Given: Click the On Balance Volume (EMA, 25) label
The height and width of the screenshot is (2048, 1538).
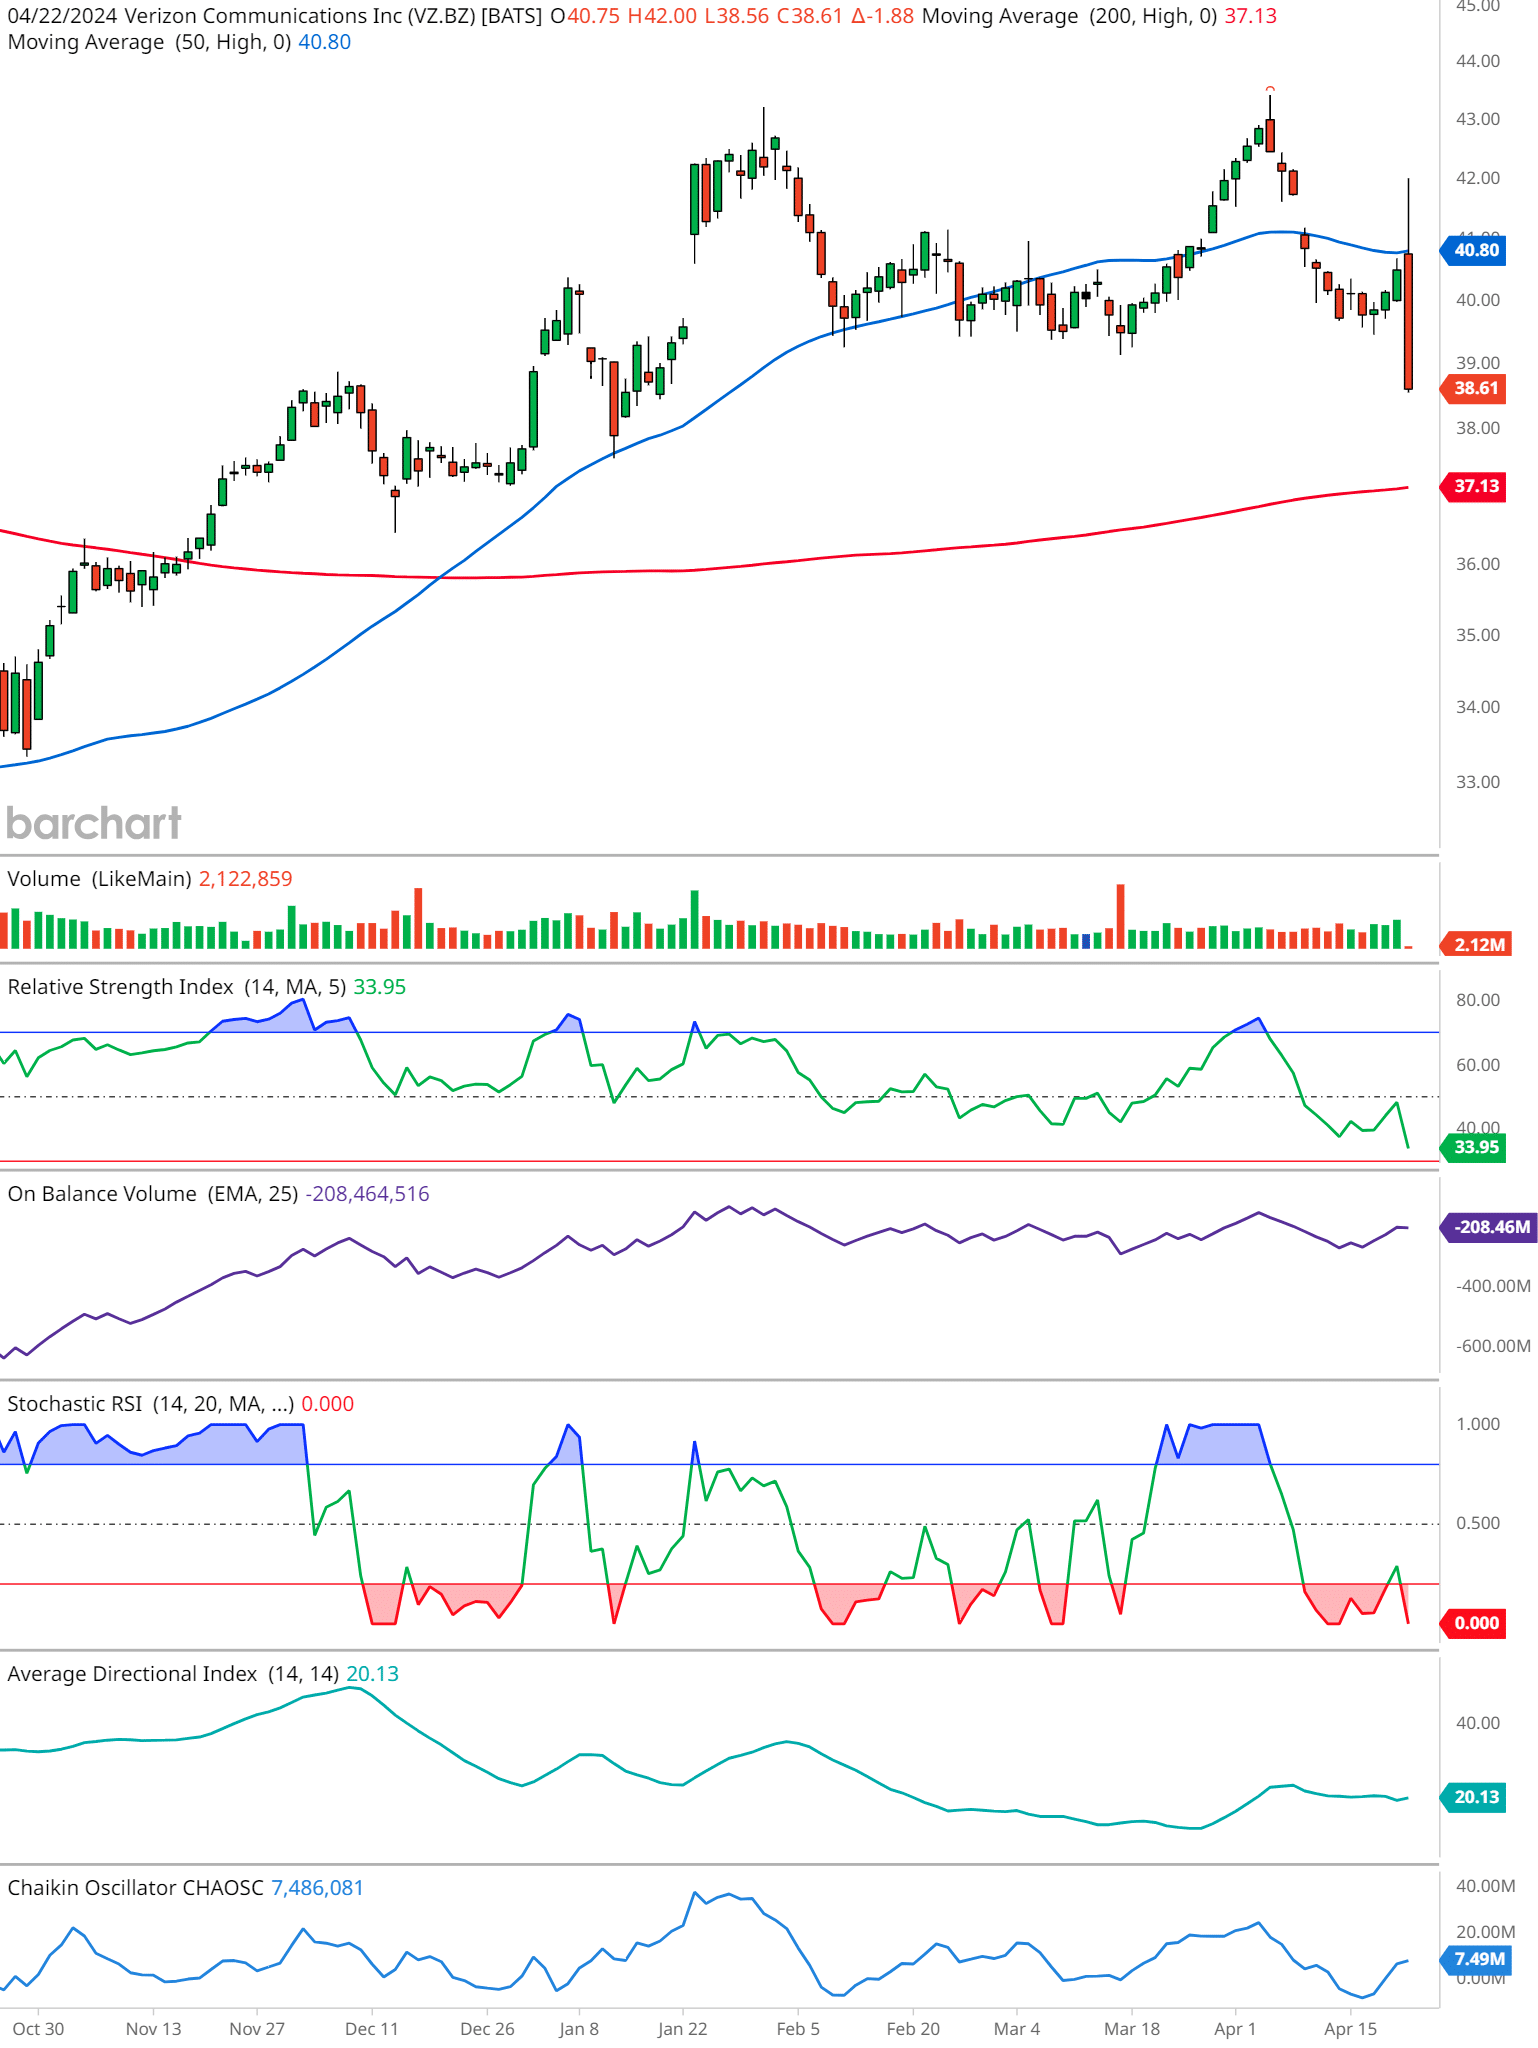Looking at the screenshot, I should pyautogui.click(x=153, y=1194).
